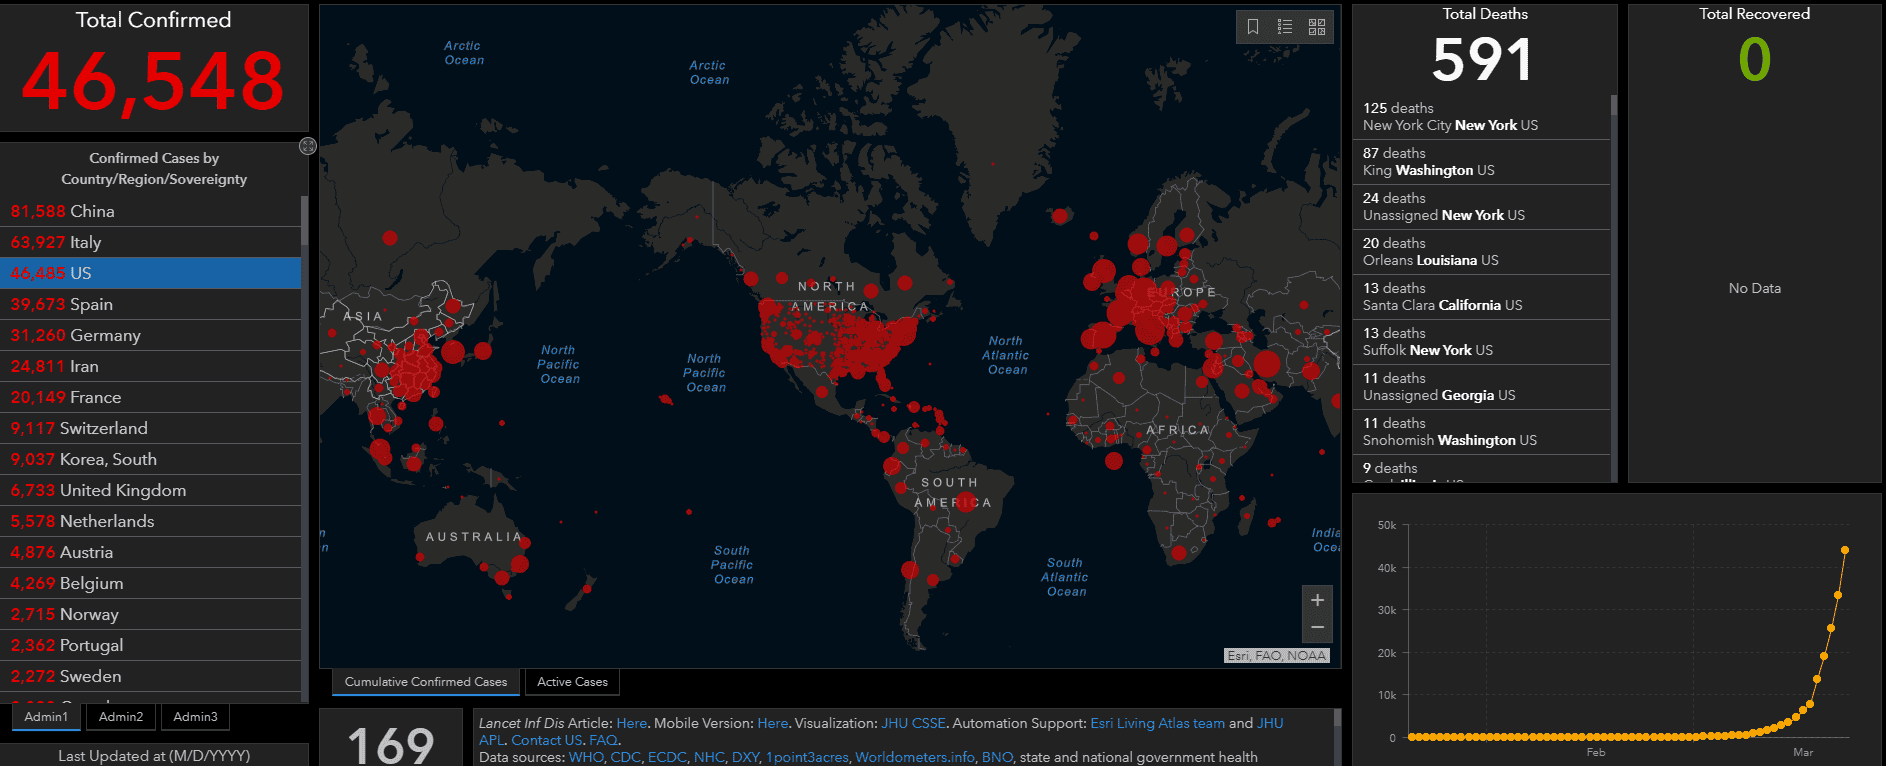Screen dimensions: 1886x766
Task: Select Korea, South row in list
Action: pyautogui.click(x=150, y=459)
